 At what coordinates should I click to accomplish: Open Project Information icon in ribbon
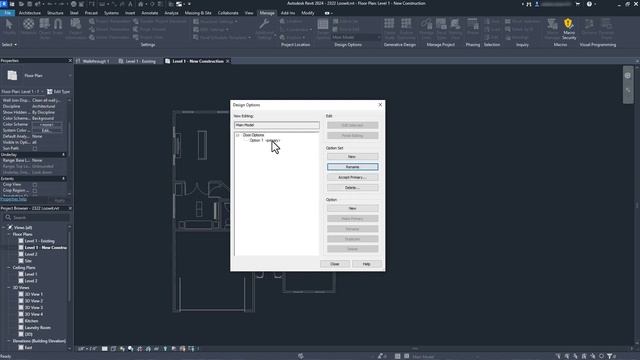(x=75, y=24)
